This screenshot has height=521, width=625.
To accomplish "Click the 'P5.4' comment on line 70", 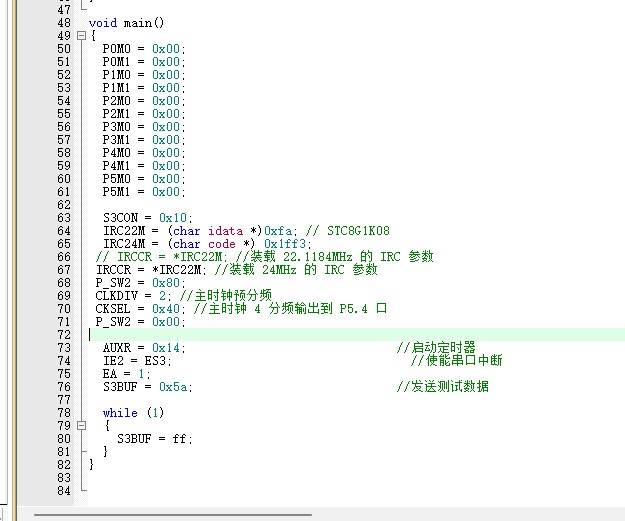I will coord(354,309).
